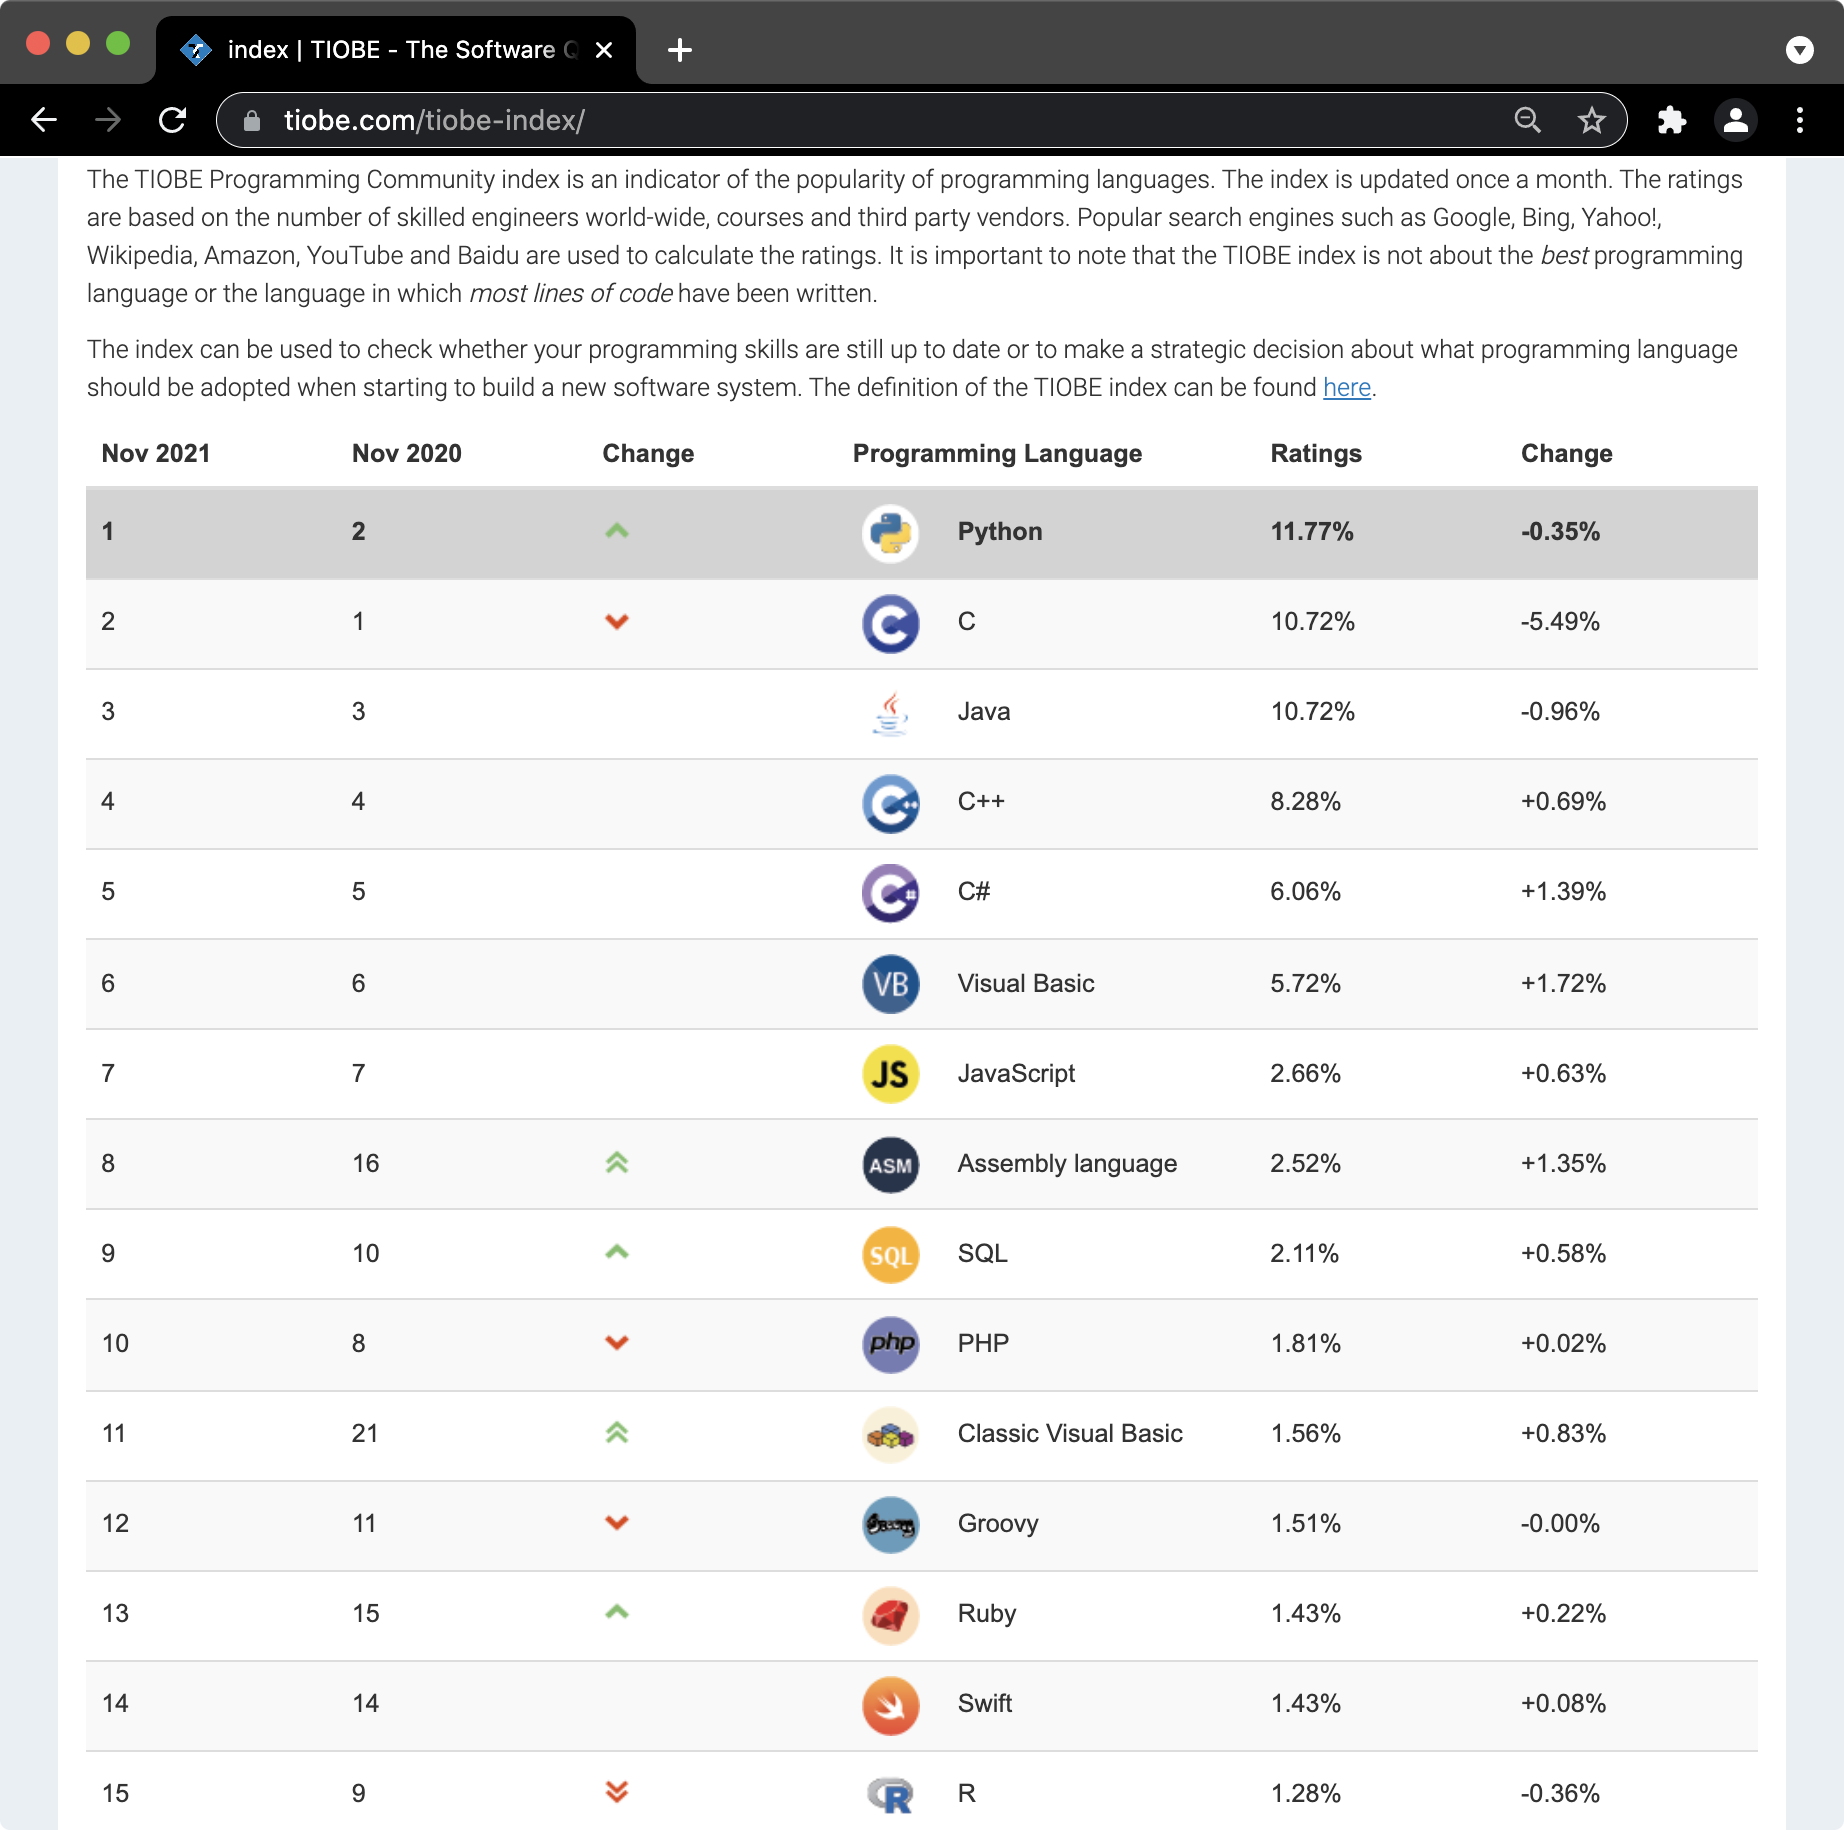The height and width of the screenshot is (1830, 1844).
Task: Click the padlock site info icon
Action: click(x=252, y=120)
